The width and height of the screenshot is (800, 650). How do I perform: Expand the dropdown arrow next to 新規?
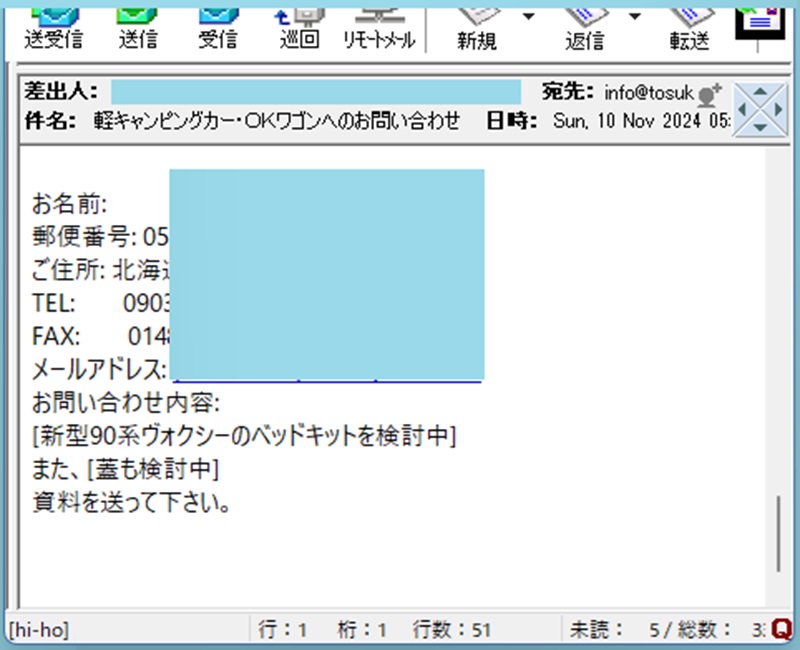coord(528,17)
